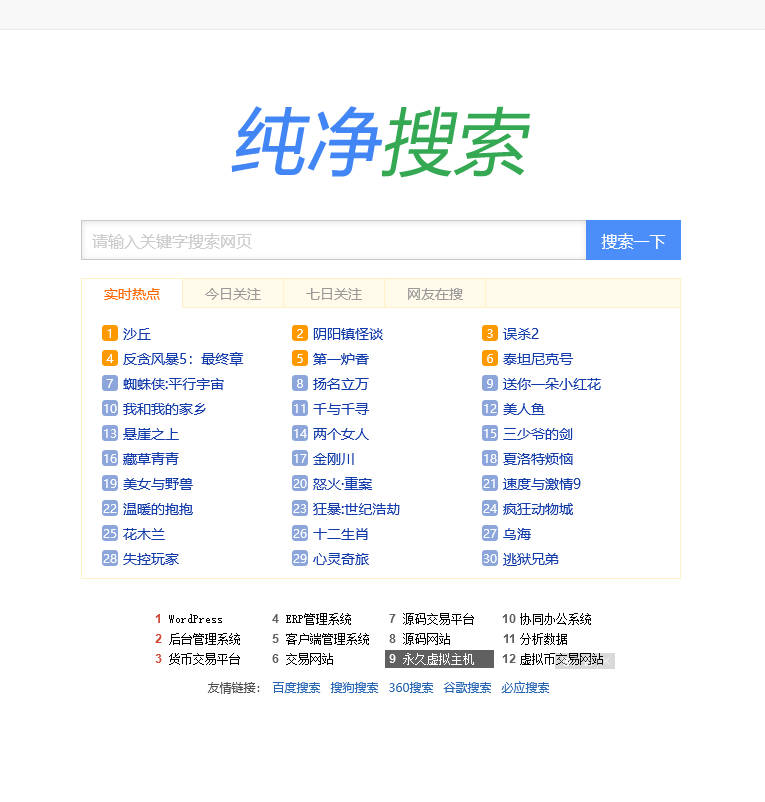
Task: Open hot topic 美人鱼
Action: pyautogui.click(x=524, y=409)
